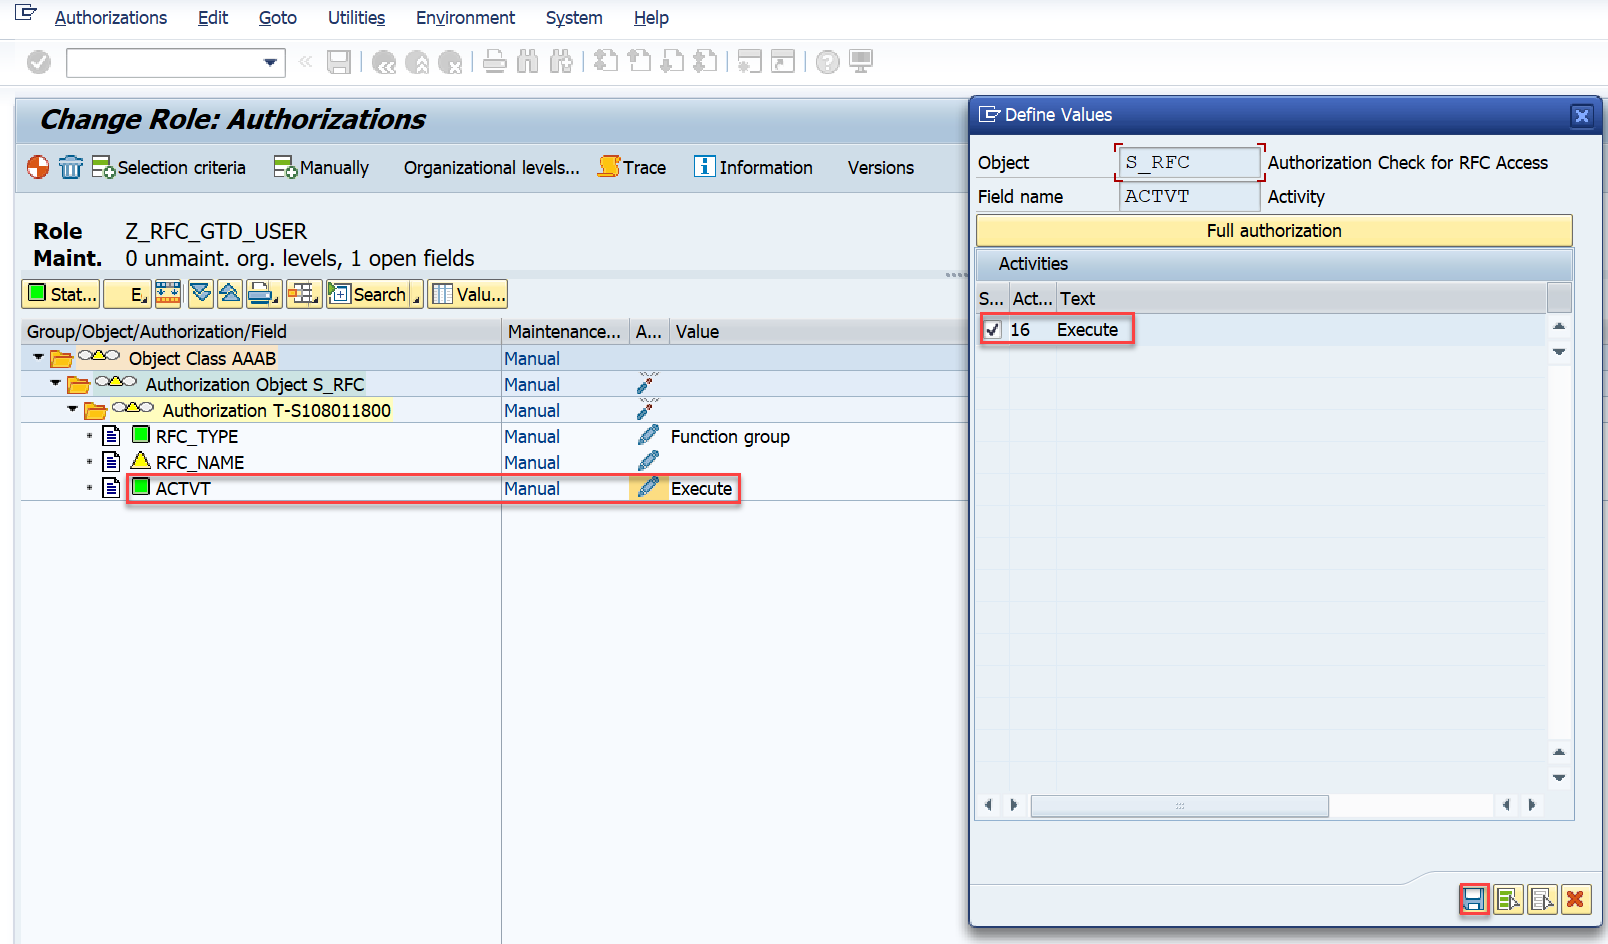Click the red X cancel icon in dialog
Screen dimensions: 1608x944
click(x=1575, y=900)
